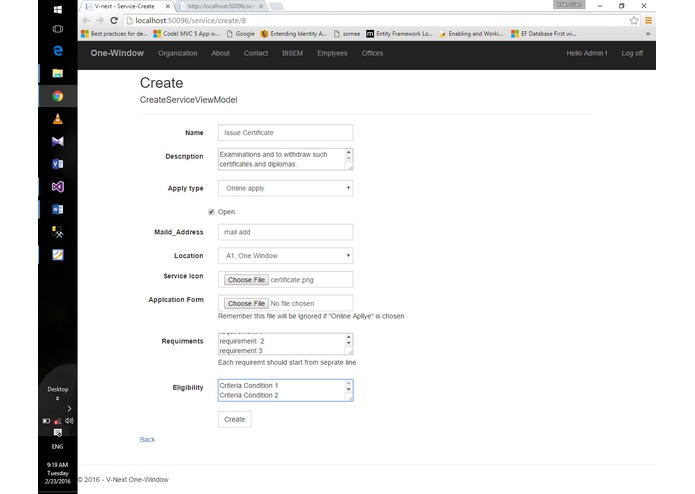The height and width of the screenshot is (494, 695).
Task: Open Visual Studio purple taskbar icon
Action: [58, 187]
